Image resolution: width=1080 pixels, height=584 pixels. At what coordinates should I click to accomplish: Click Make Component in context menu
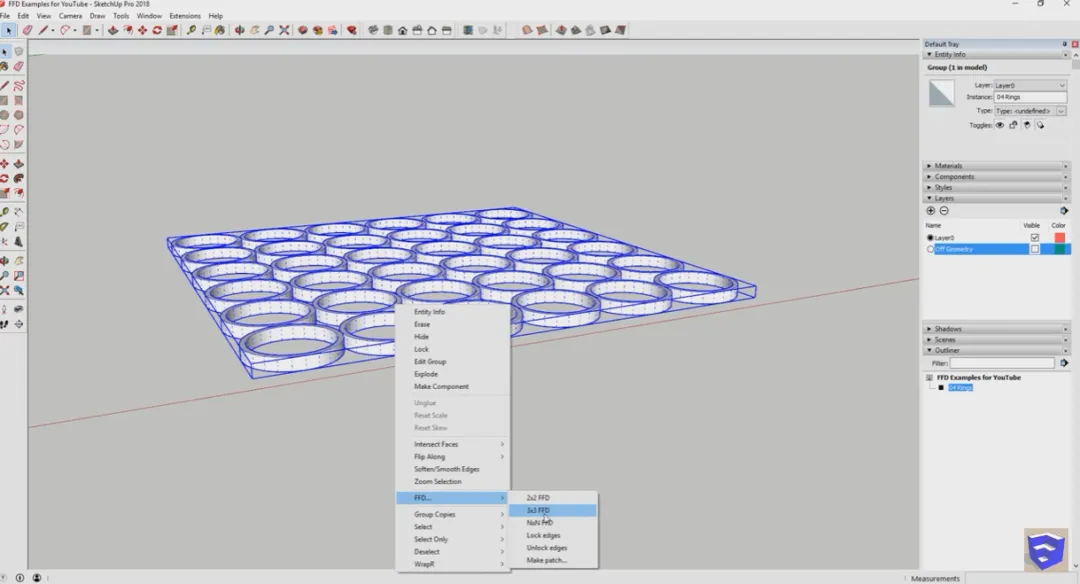453,386
